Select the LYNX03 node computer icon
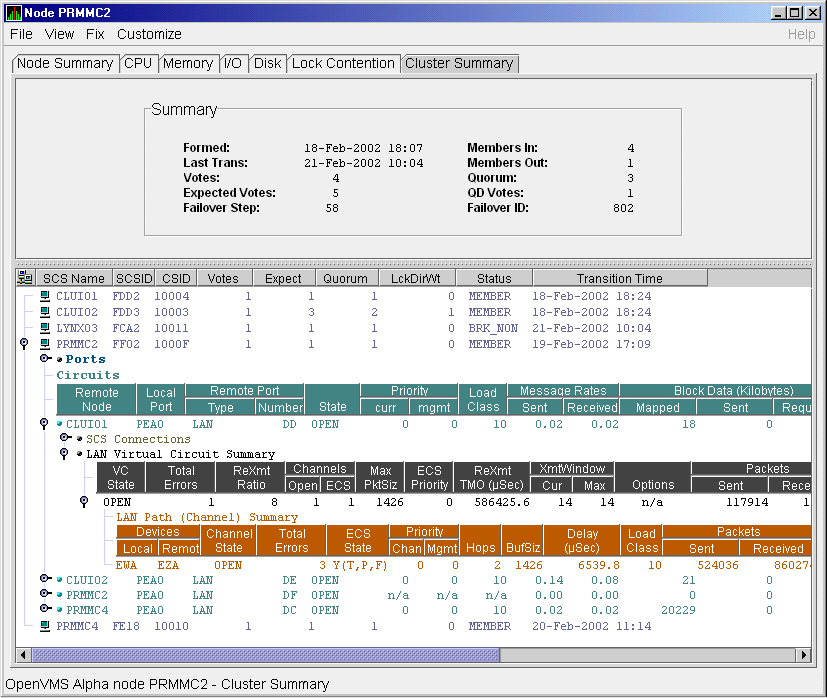This screenshot has width=827, height=698. (x=45, y=328)
